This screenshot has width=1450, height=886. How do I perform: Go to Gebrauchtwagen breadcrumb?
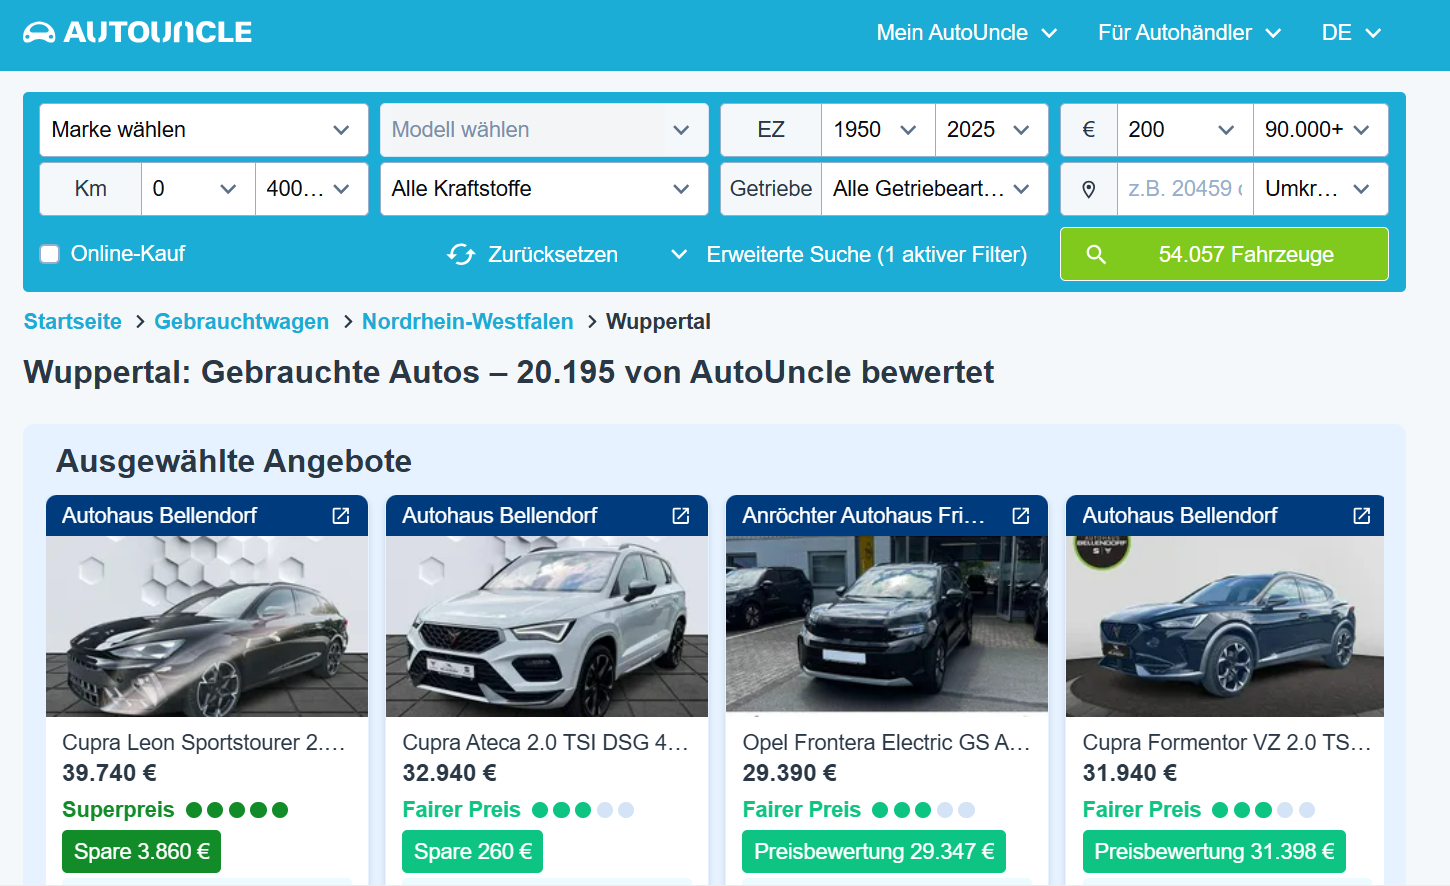[x=241, y=322]
